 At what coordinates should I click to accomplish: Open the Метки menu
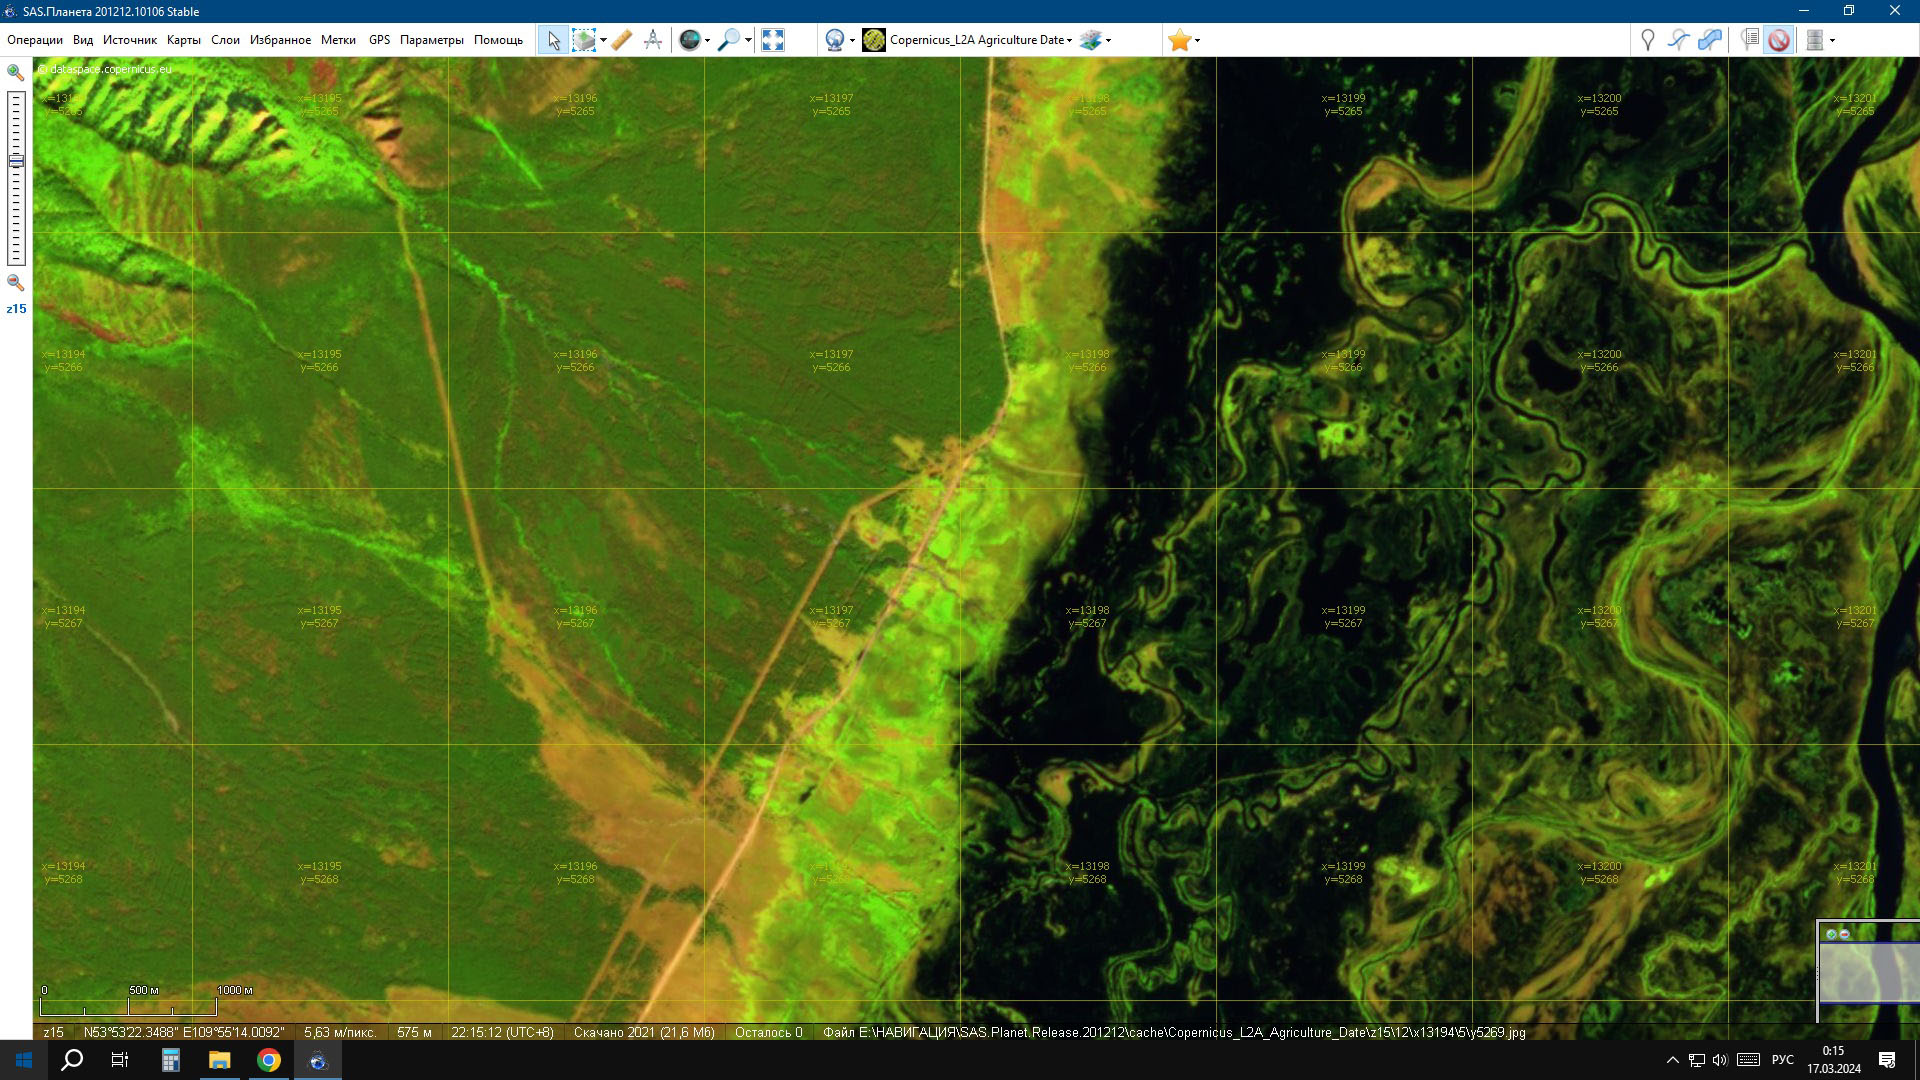pyautogui.click(x=338, y=40)
